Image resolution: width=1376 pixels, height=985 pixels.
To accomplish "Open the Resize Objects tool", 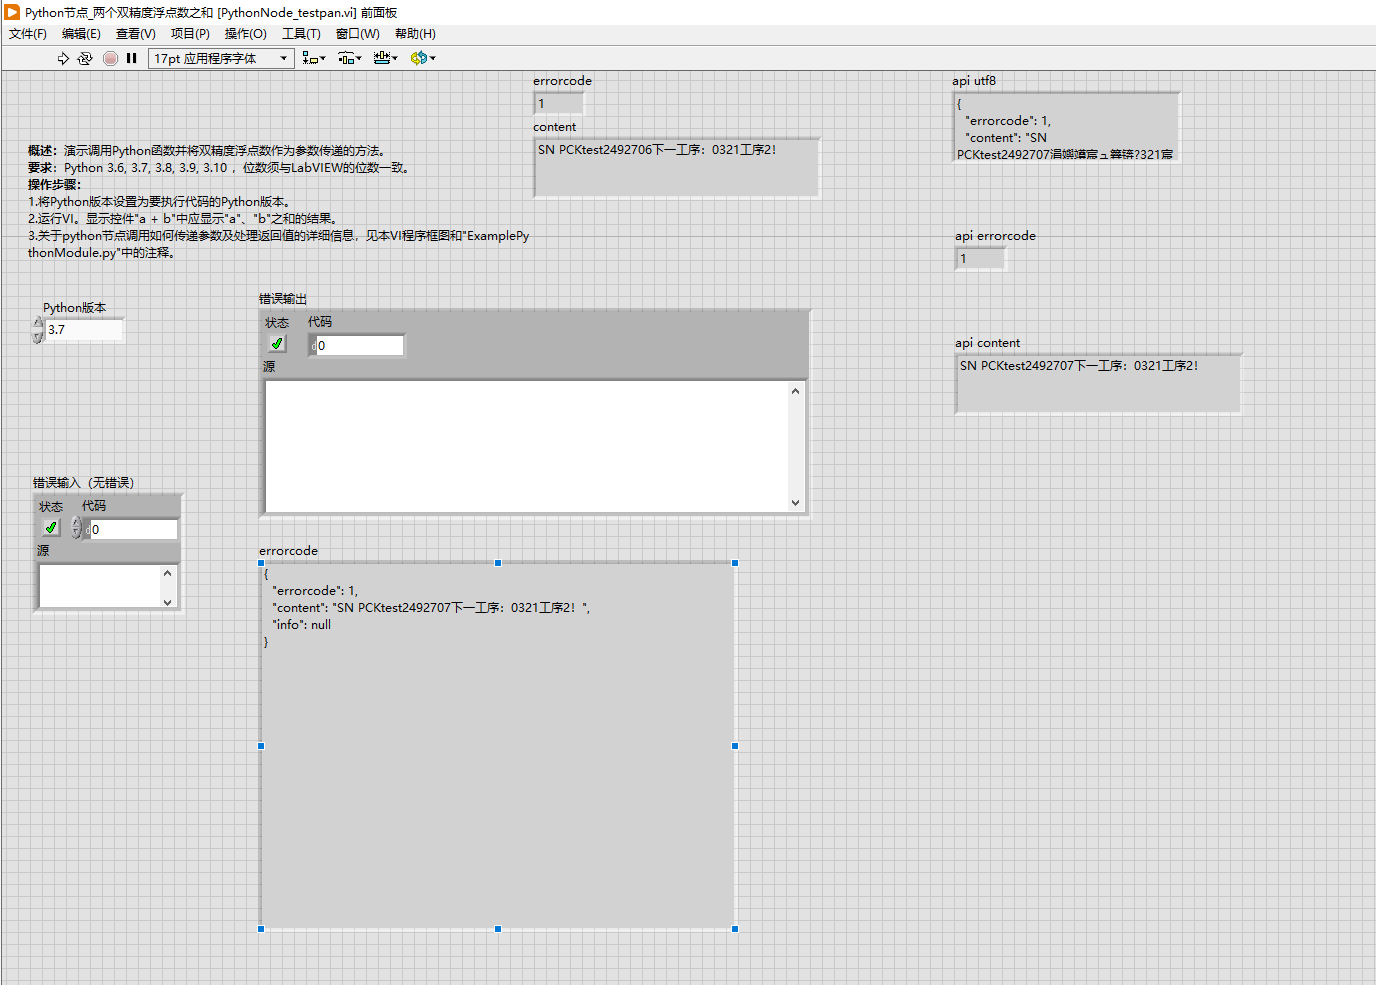I will 385,59.
